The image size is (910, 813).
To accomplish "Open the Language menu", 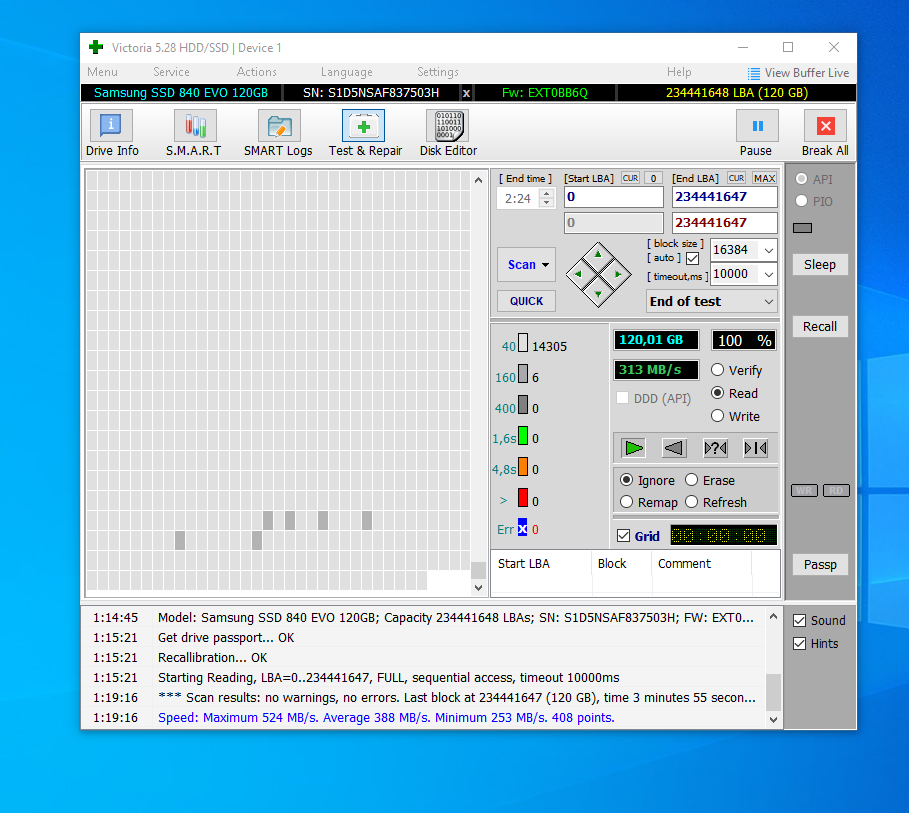I will pyautogui.click(x=346, y=72).
